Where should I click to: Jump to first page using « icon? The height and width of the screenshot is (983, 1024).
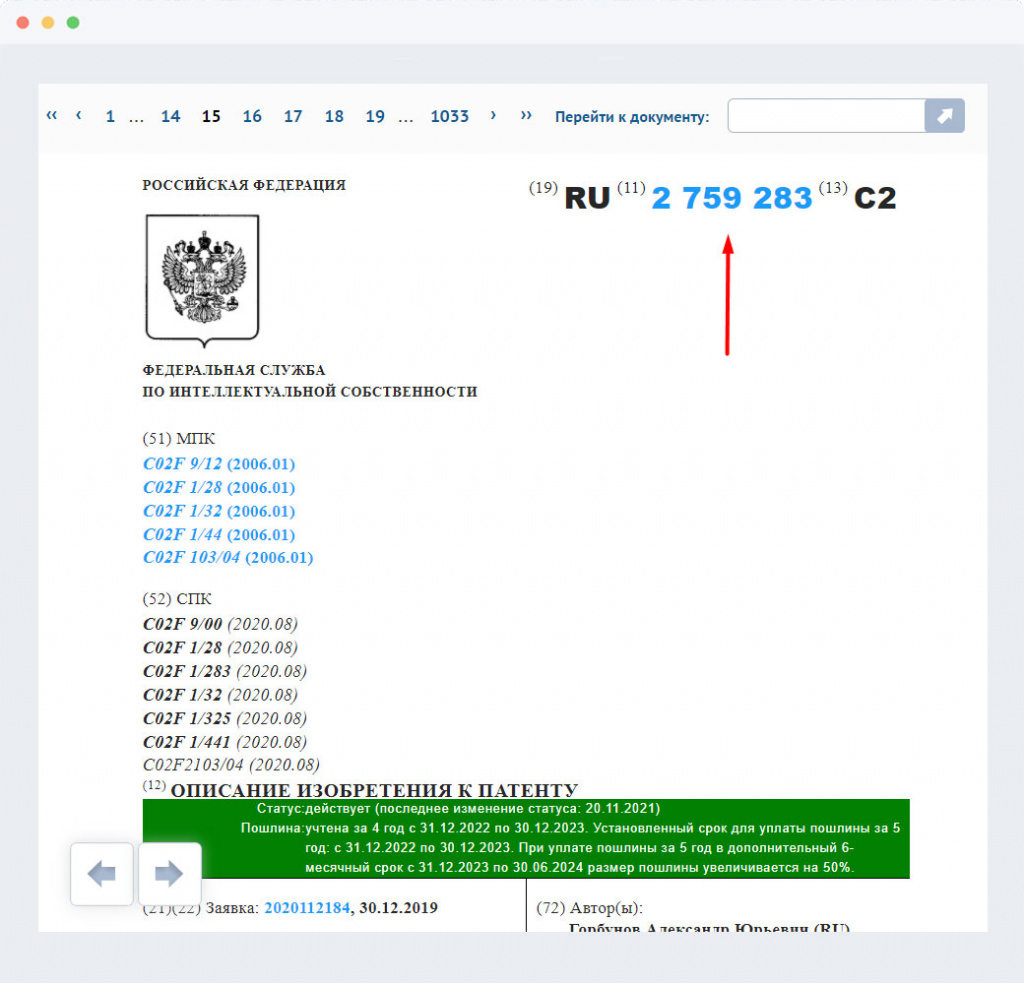(50, 116)
